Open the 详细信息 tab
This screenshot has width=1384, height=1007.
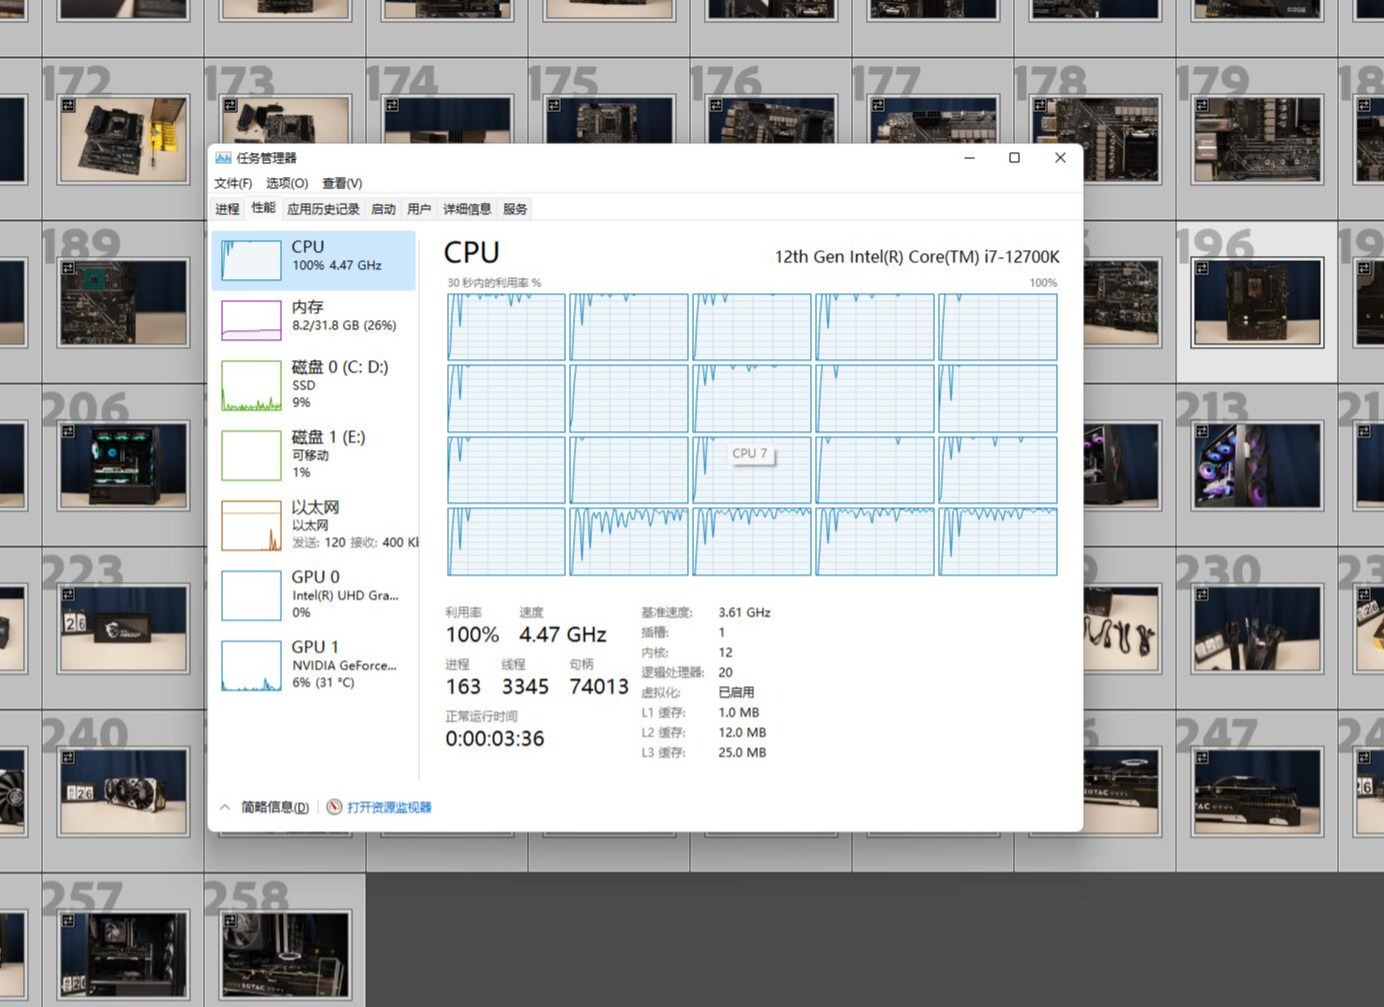pyautogui.click(x=467, y=208)
